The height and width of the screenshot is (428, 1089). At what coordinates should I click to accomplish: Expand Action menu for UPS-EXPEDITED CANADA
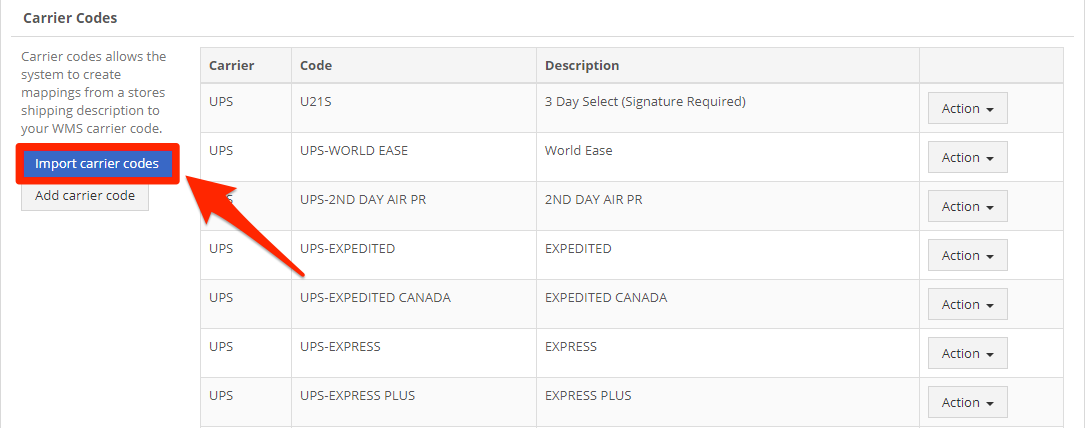(967, 304)
